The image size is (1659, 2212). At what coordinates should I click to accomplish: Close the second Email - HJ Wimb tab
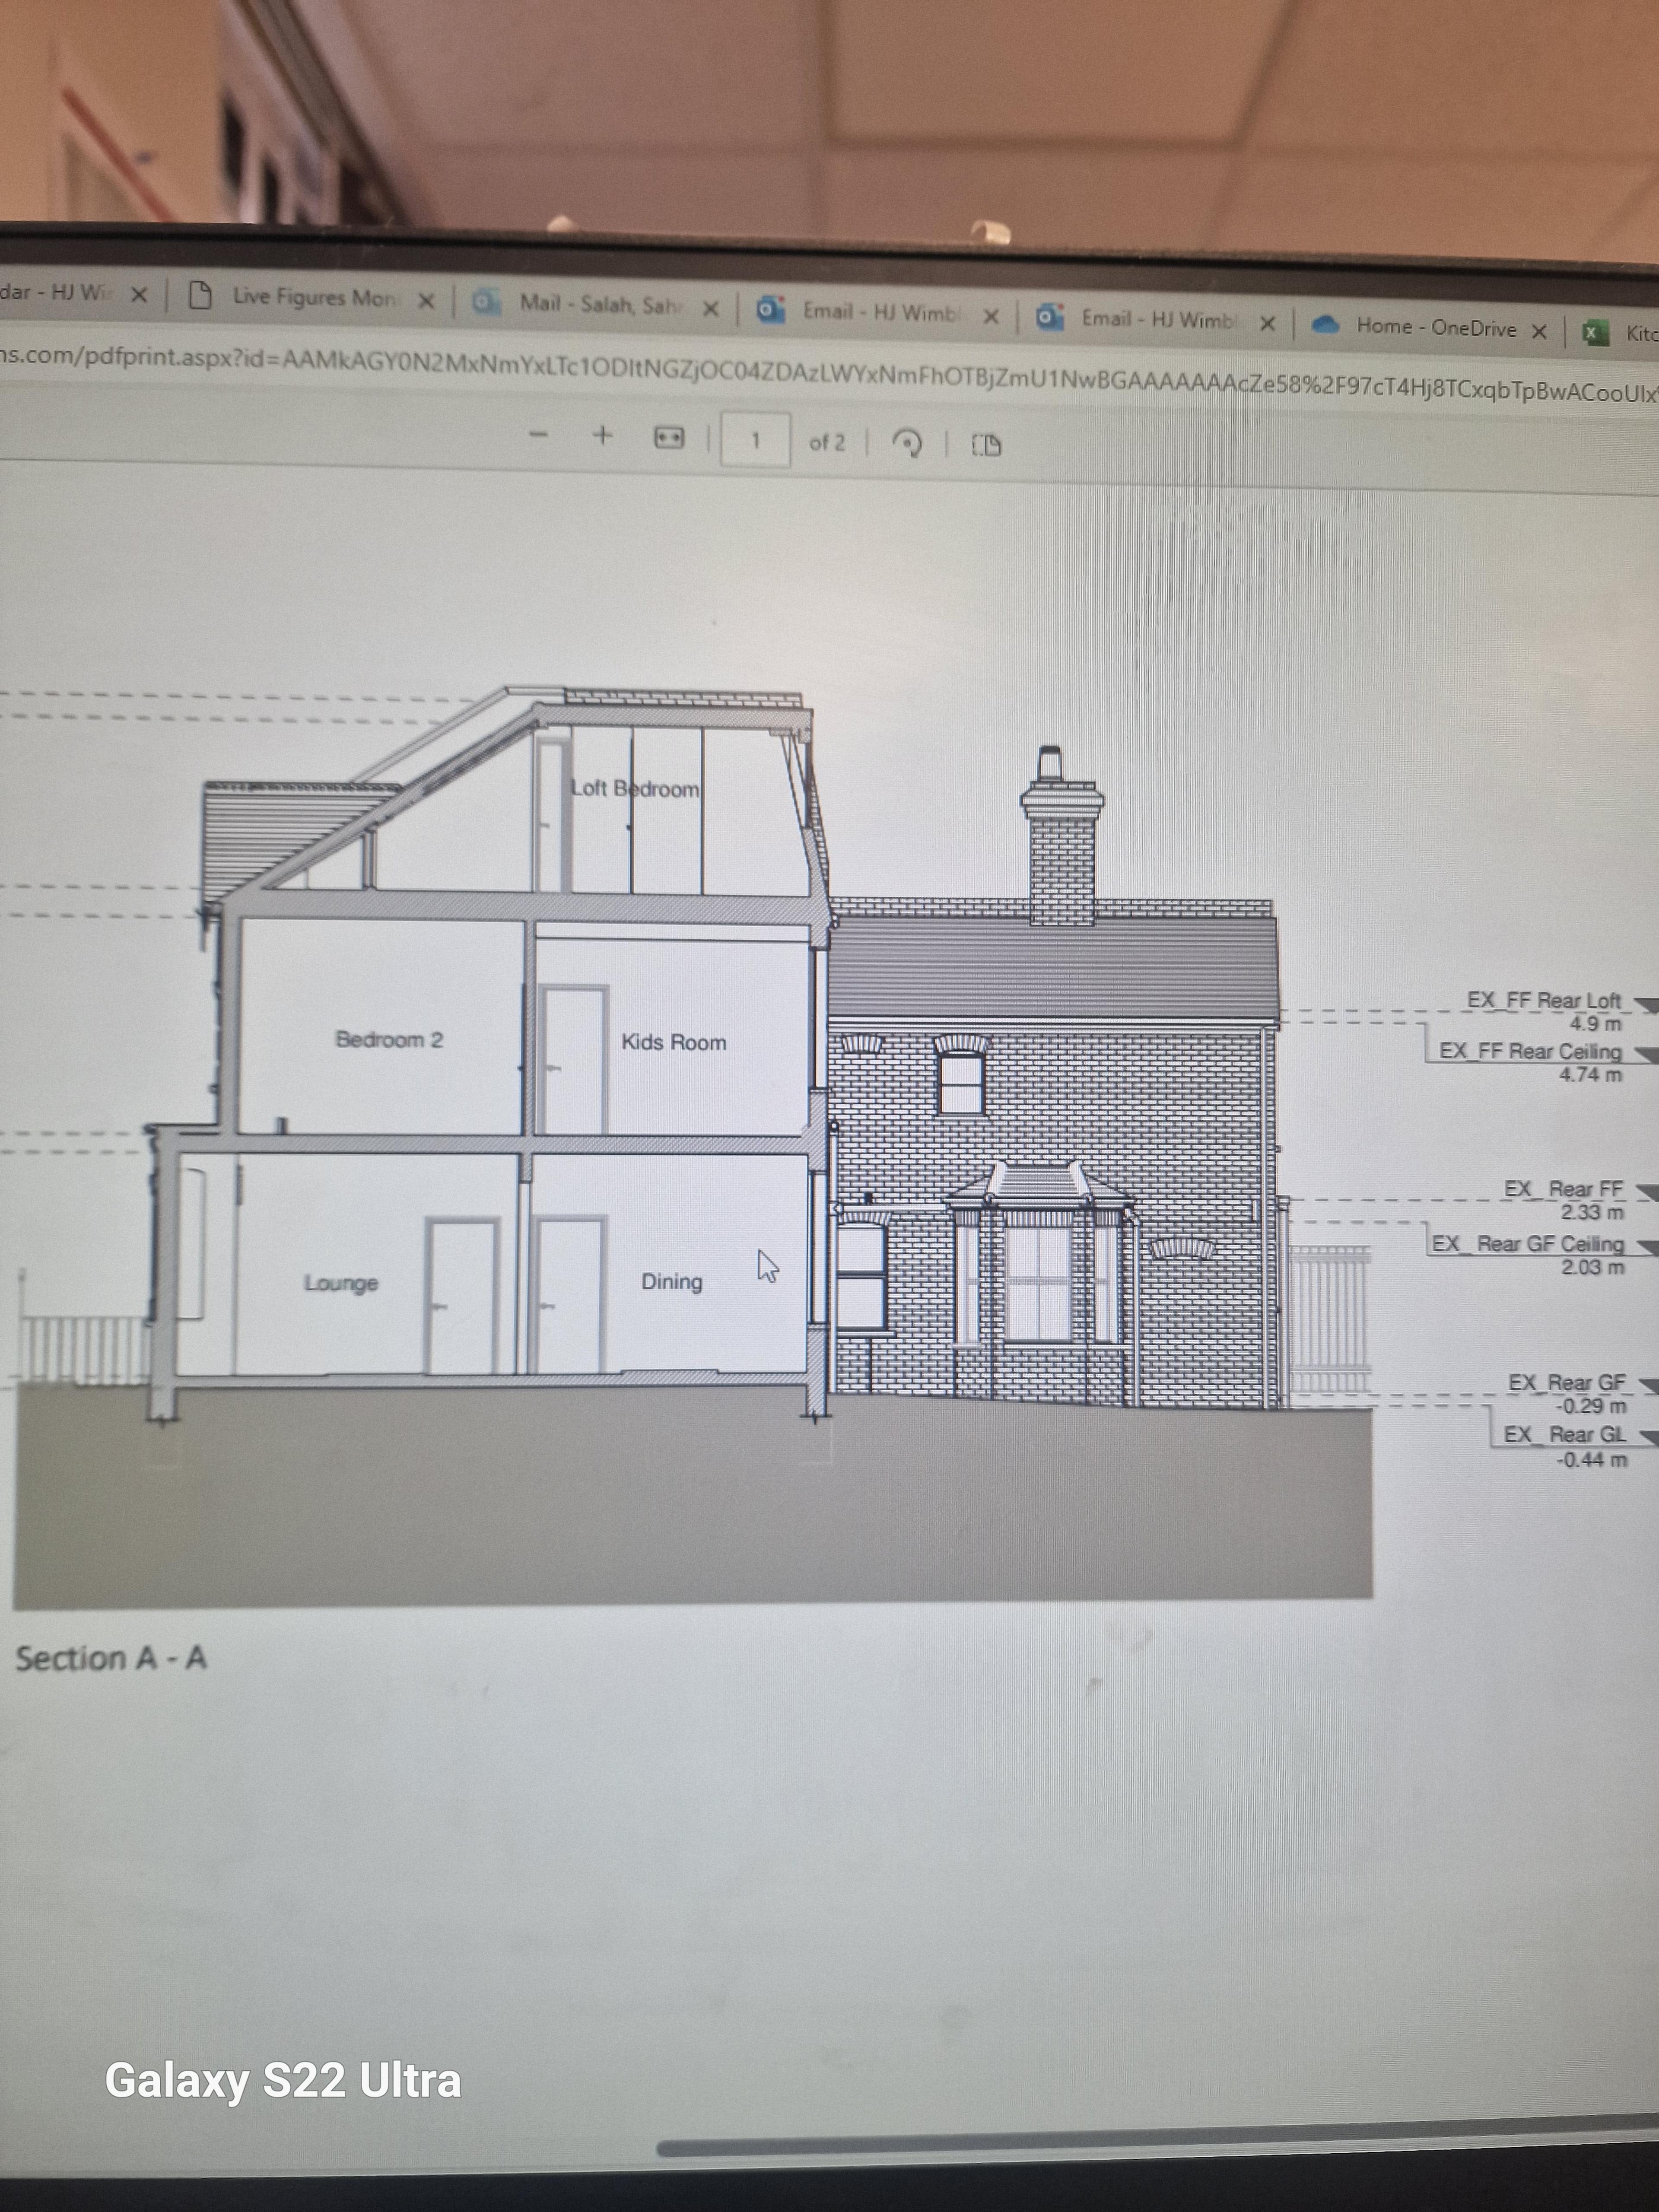click(1267, 323)
